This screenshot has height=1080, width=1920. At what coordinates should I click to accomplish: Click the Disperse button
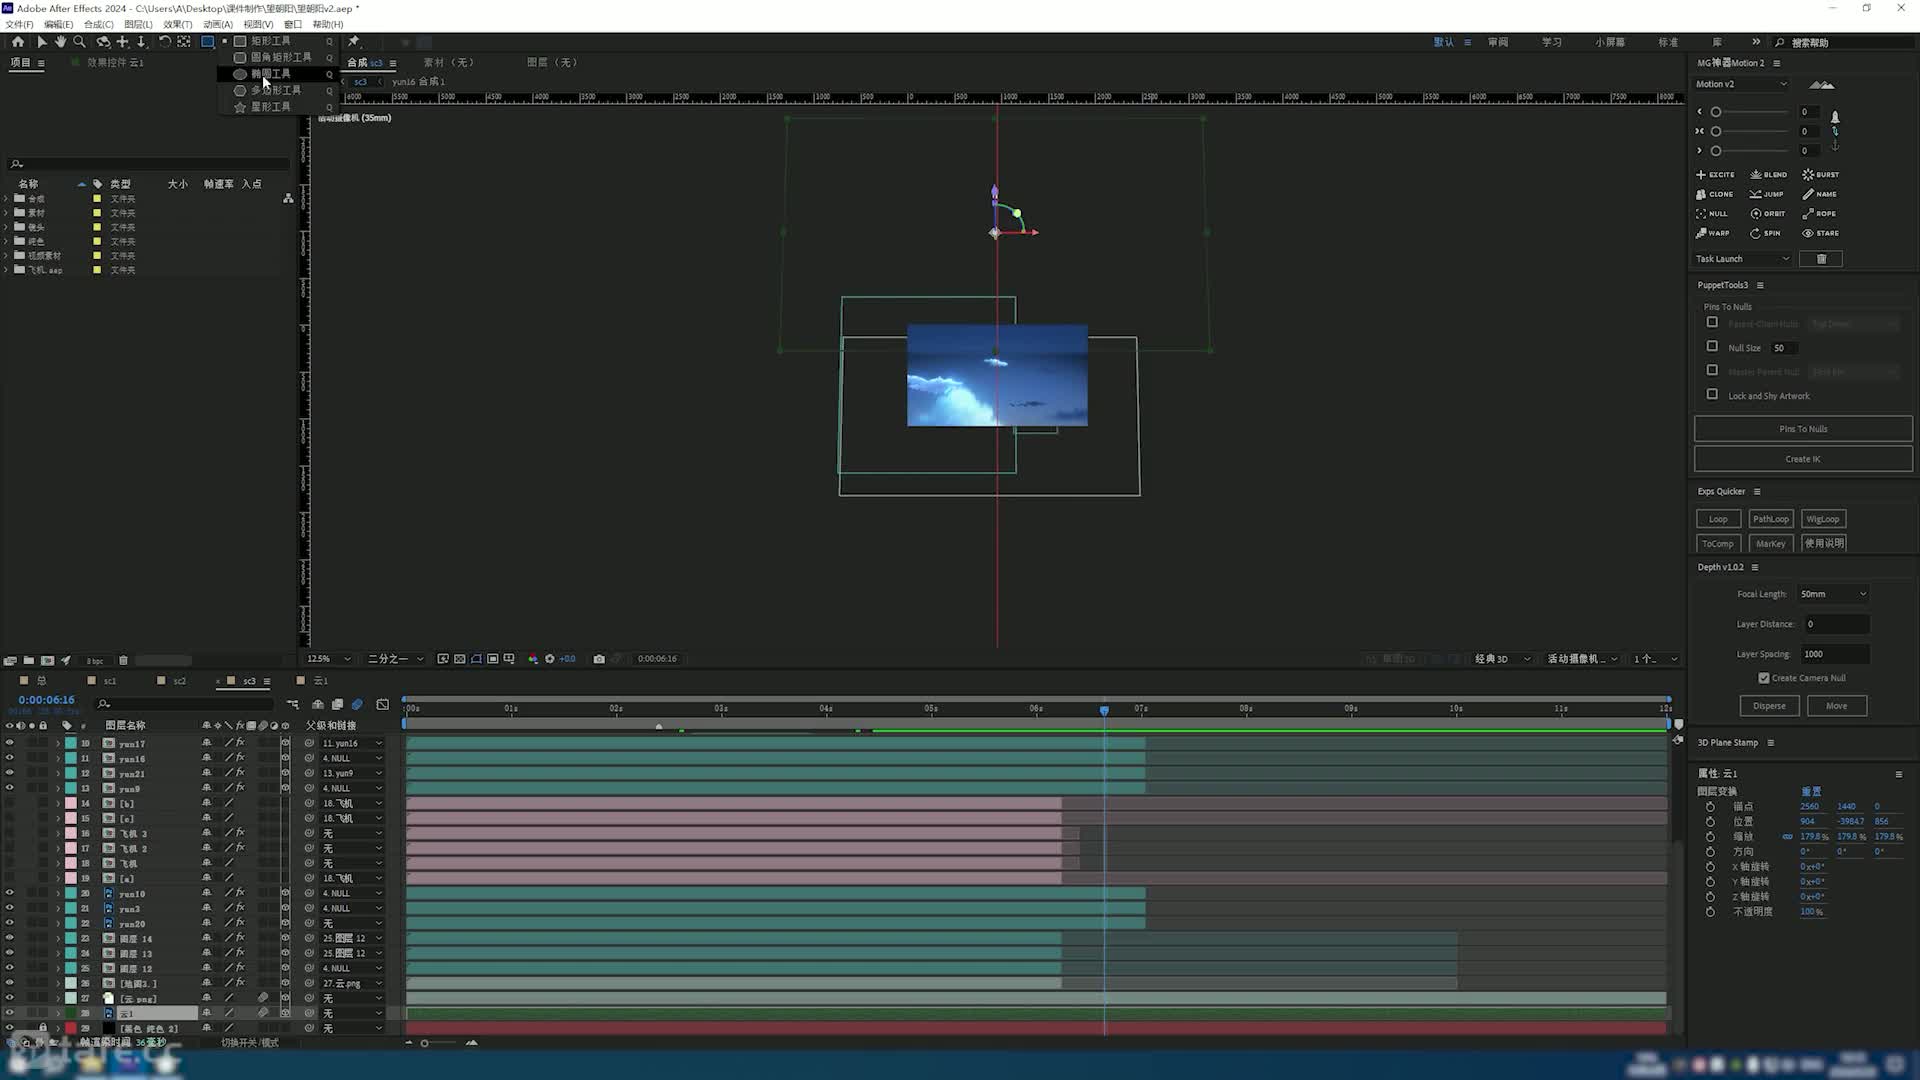tap(1769, 706)
